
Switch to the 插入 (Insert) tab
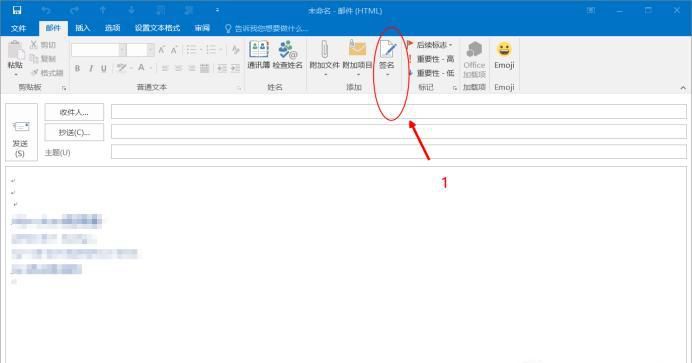83,28
